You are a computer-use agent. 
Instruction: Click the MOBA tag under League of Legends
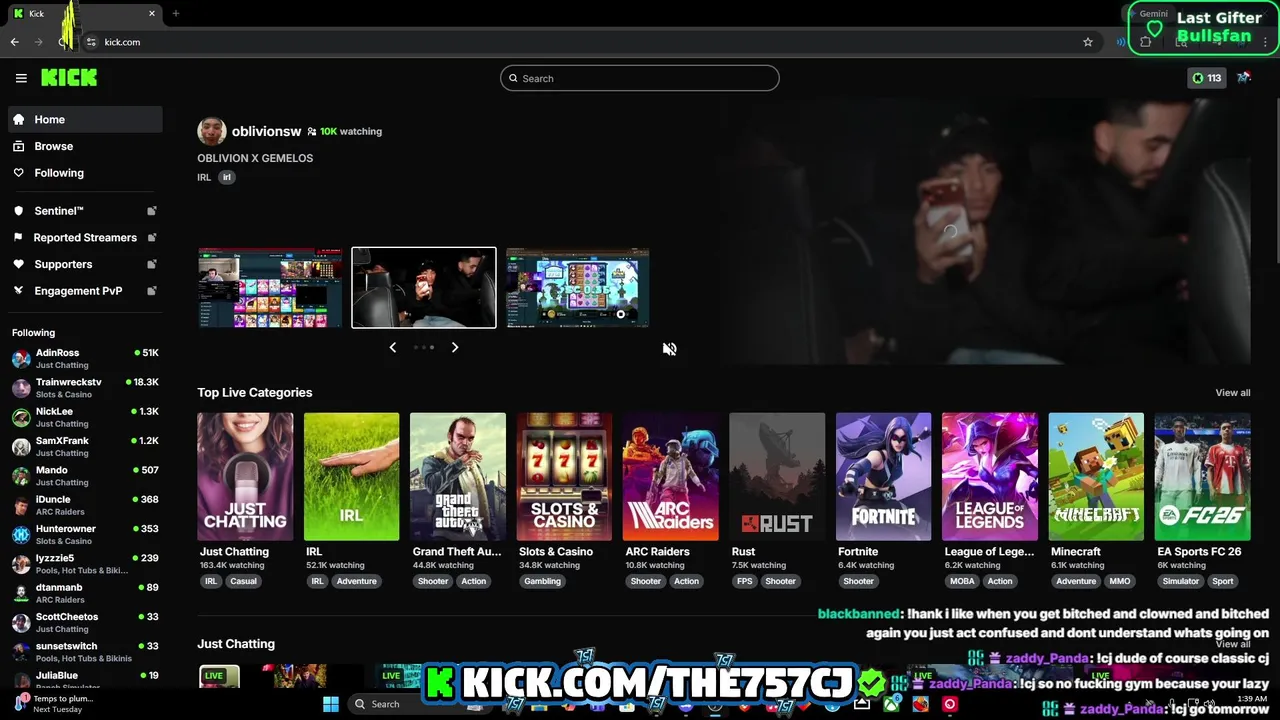tap(962, 581)
